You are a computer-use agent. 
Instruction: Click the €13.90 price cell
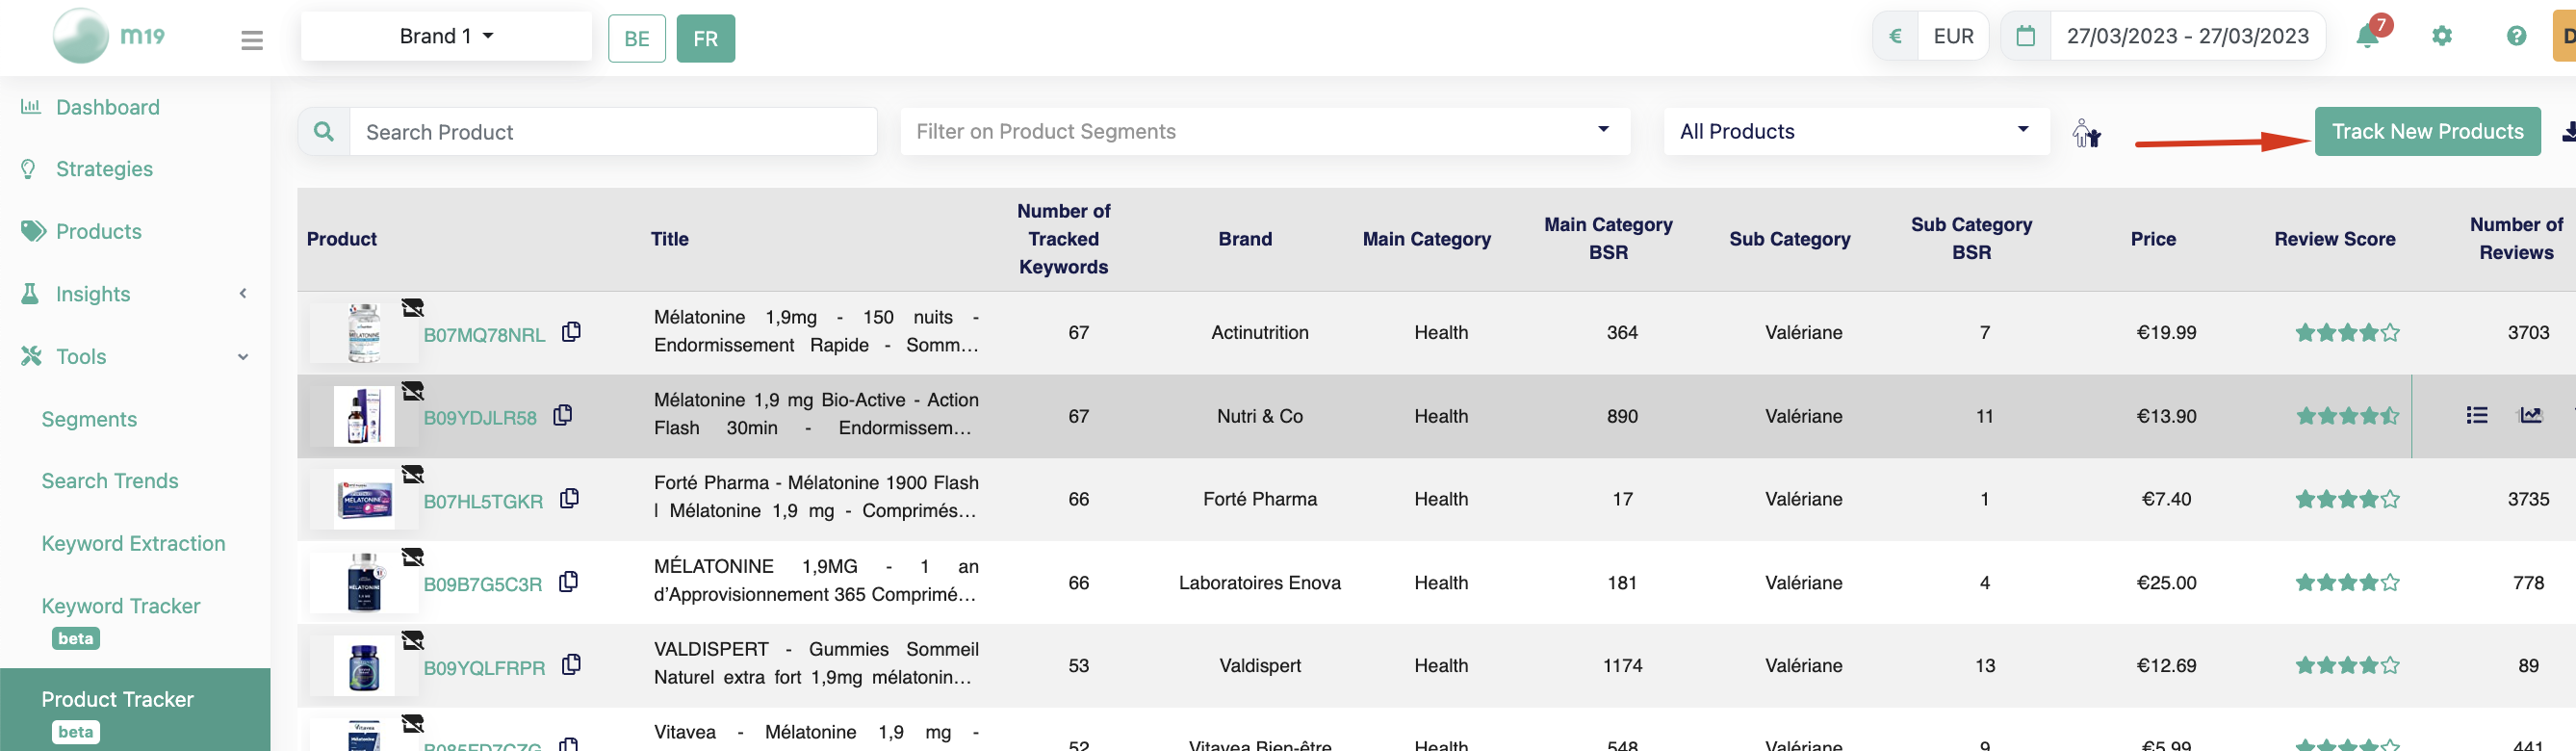[2166, 416]
